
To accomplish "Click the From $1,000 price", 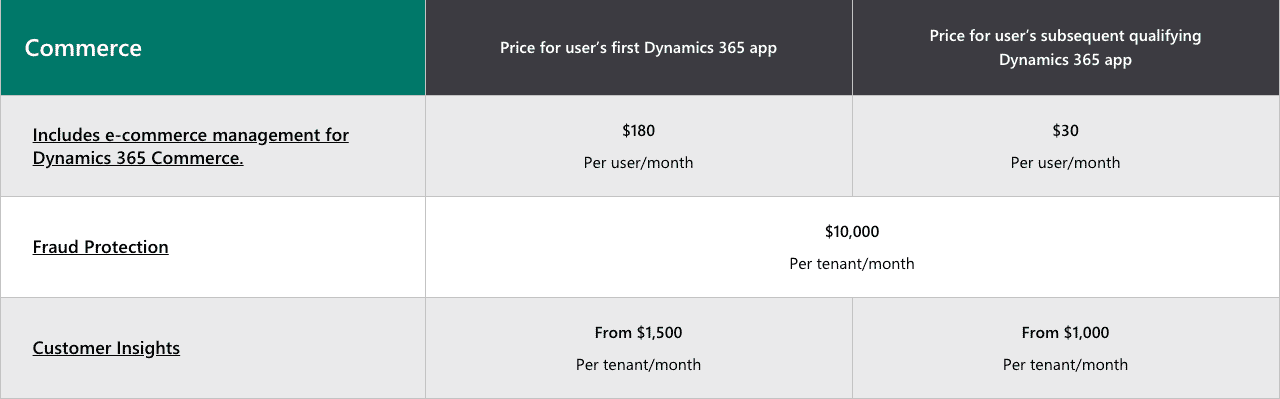I will coord(1065,332).
